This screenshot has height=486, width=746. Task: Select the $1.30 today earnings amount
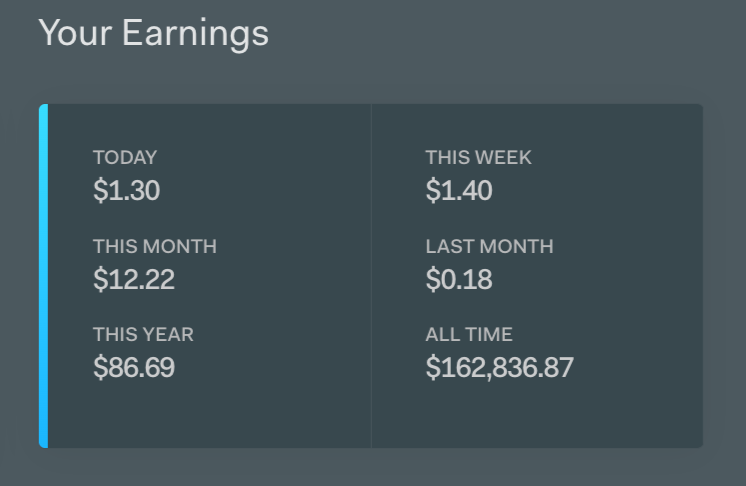click(126, 190)
